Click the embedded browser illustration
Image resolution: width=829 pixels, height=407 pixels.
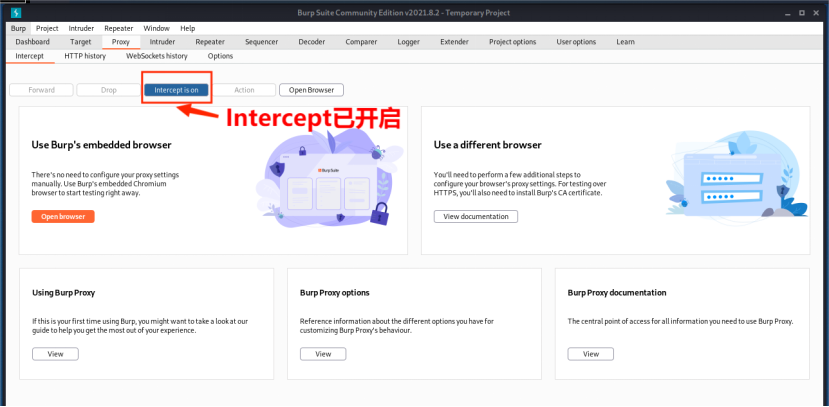pos(328,178)
